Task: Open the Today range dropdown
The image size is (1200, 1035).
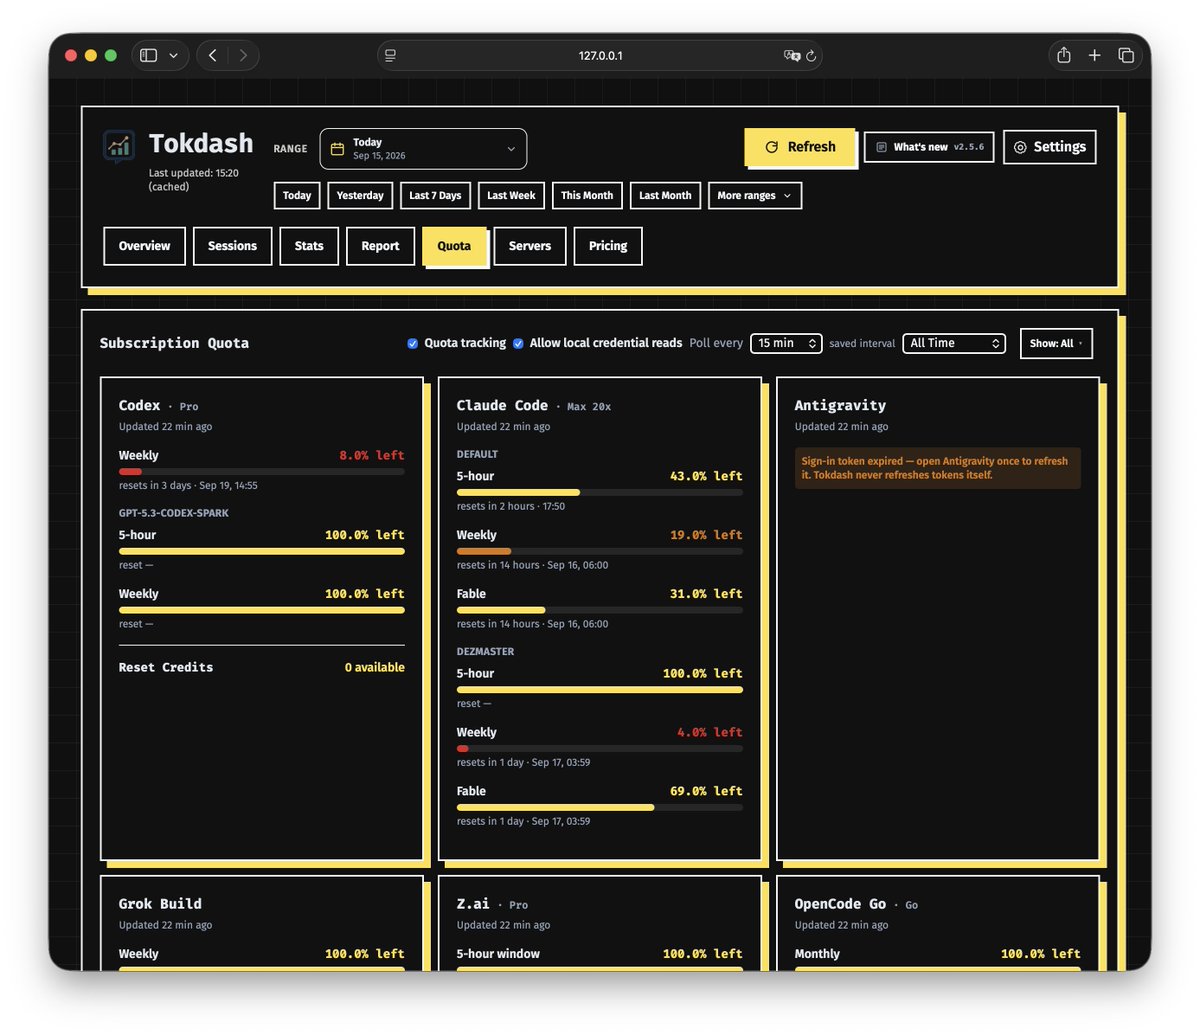Action: (423, 149)
